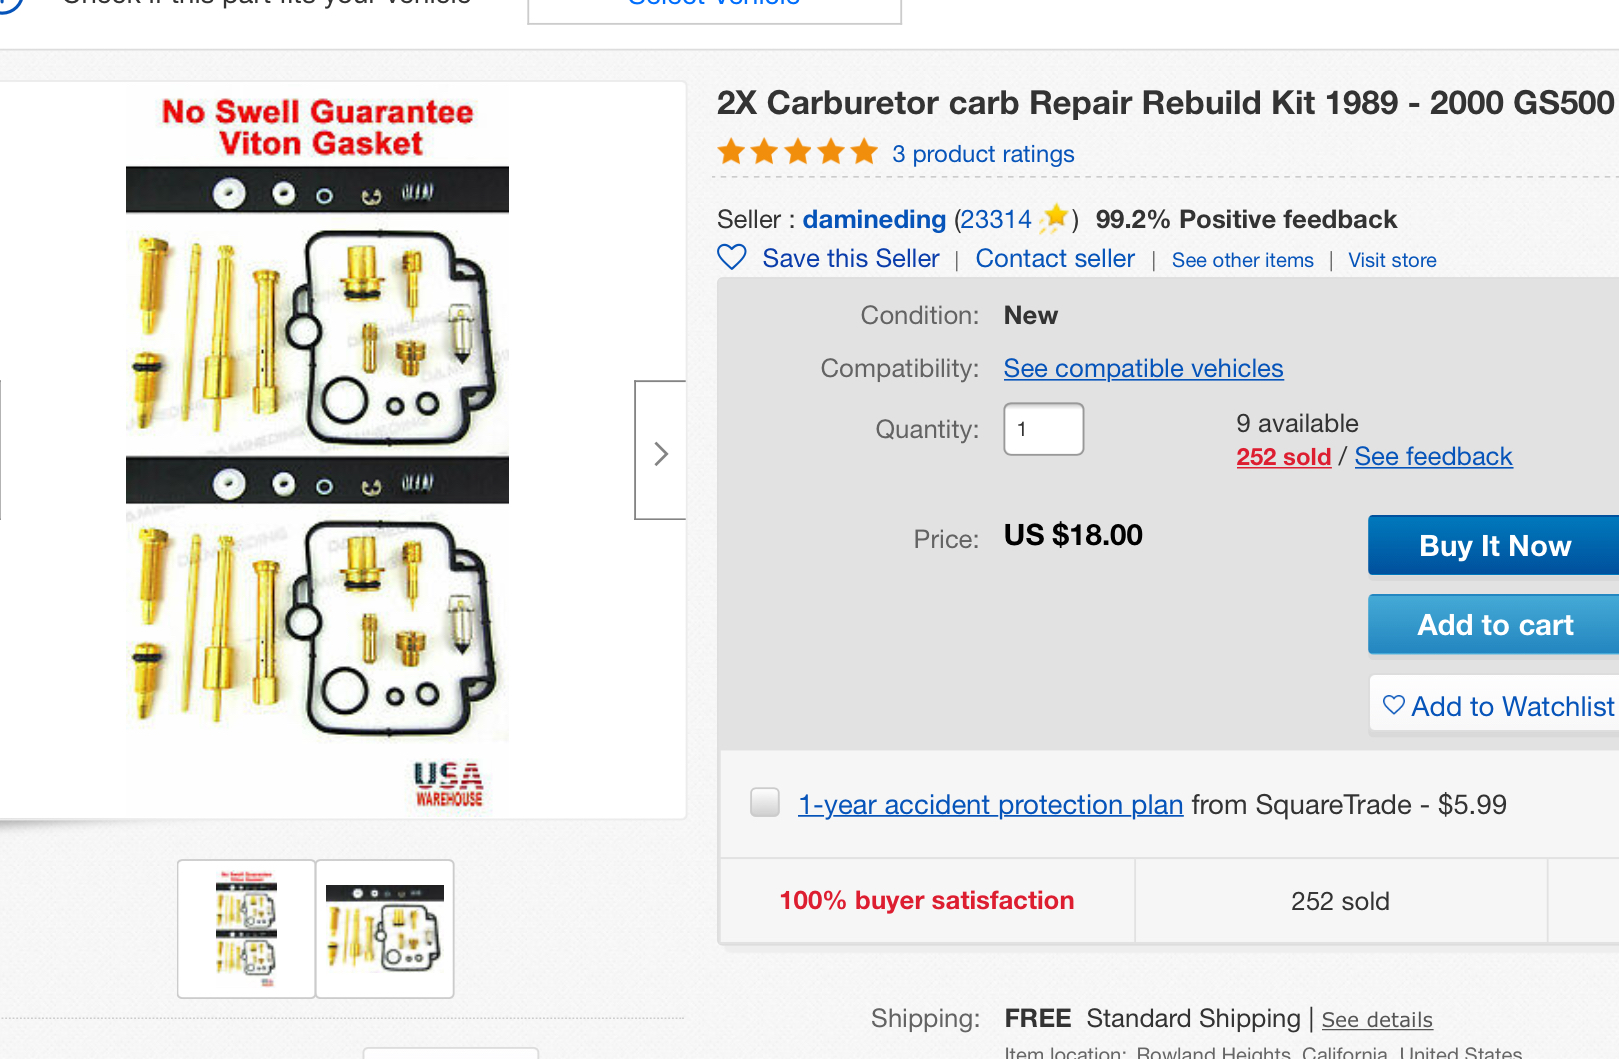Image resolution: width=1619 pixels, height=1059 pixels.
Task: Open the See feedback link
Action: click(x=1433, y=457)
